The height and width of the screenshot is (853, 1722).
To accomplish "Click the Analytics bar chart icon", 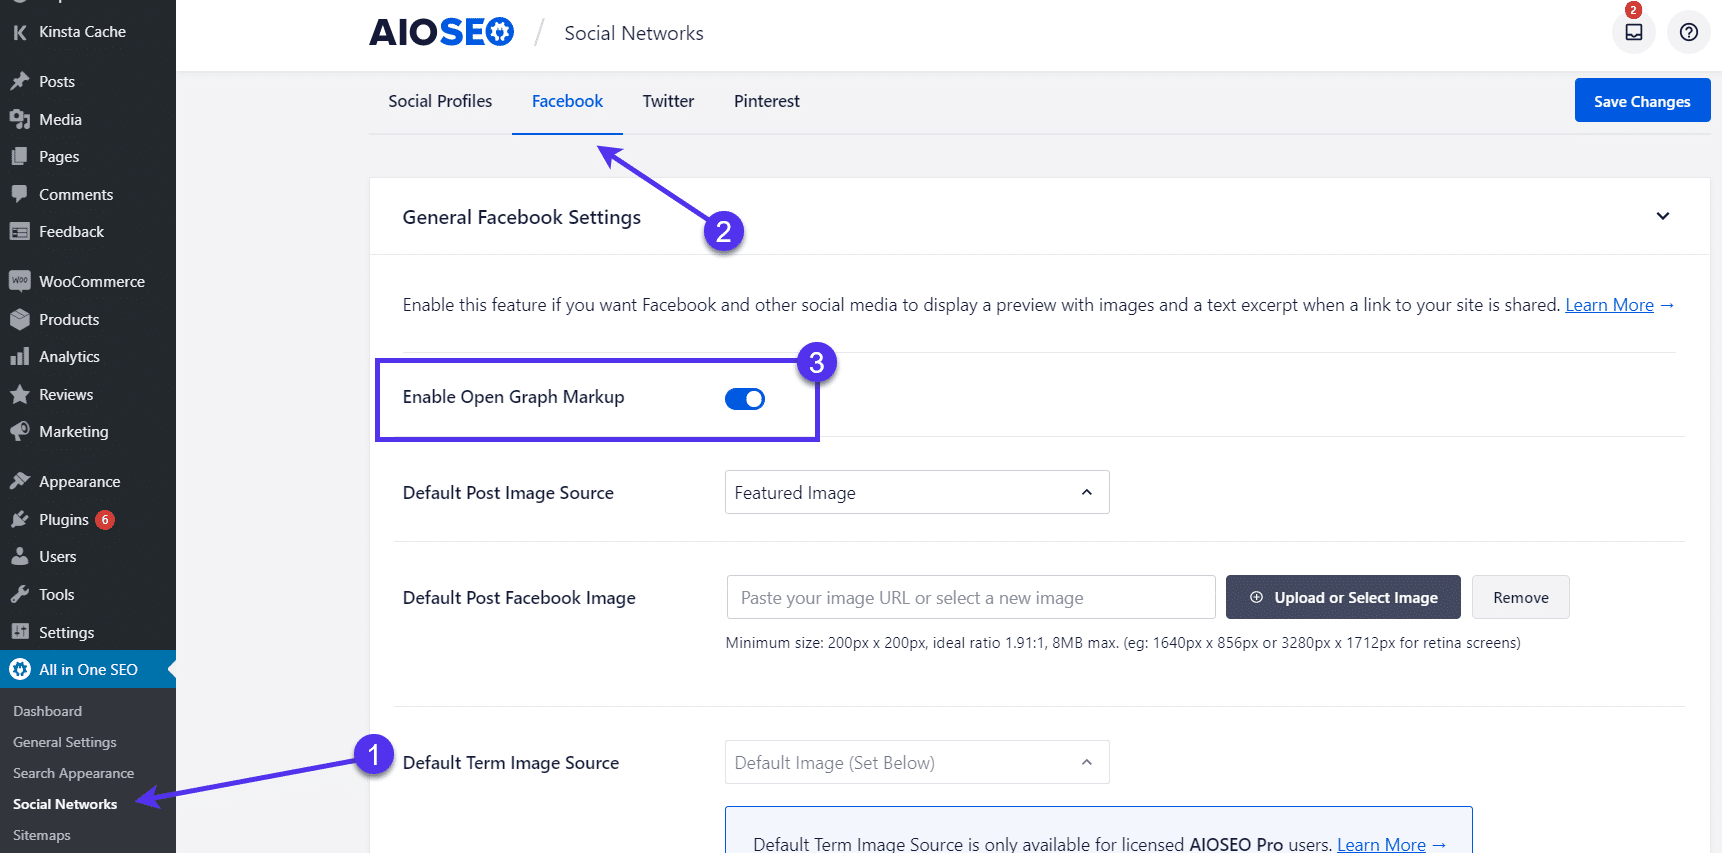I will pos(20,357).
